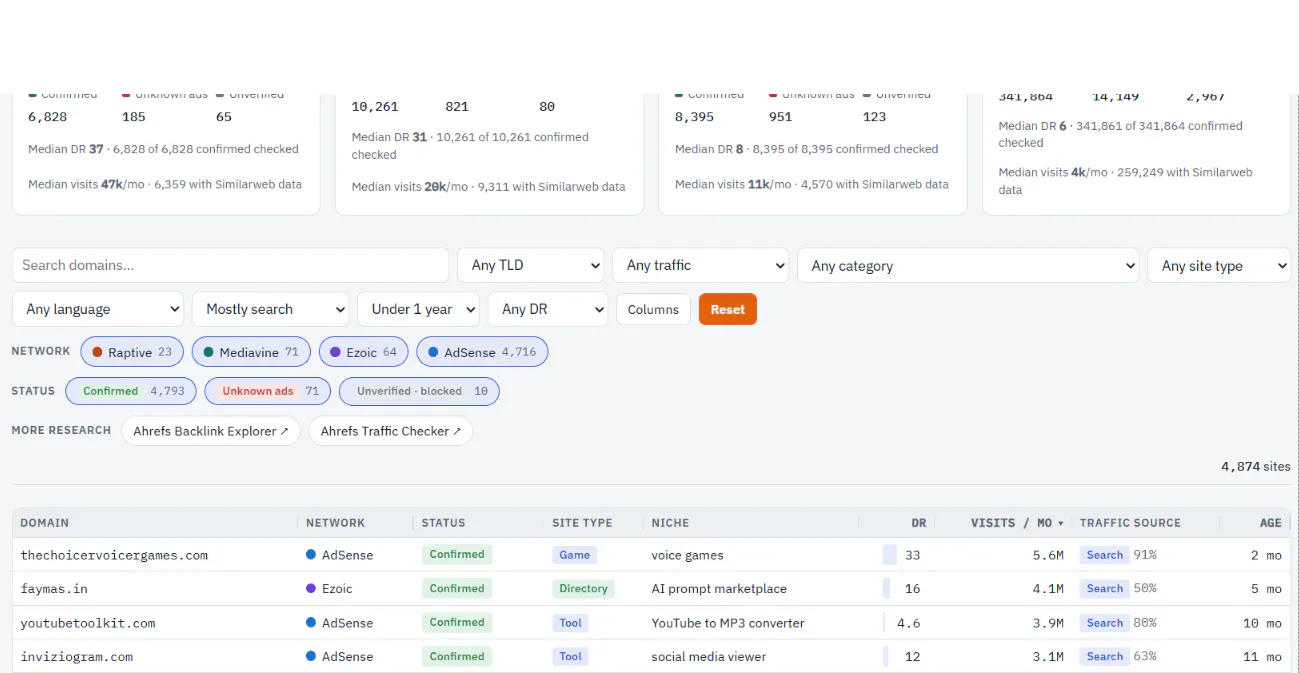Click the orange Reset button
1299x673 pixels.
click(728, 309)
